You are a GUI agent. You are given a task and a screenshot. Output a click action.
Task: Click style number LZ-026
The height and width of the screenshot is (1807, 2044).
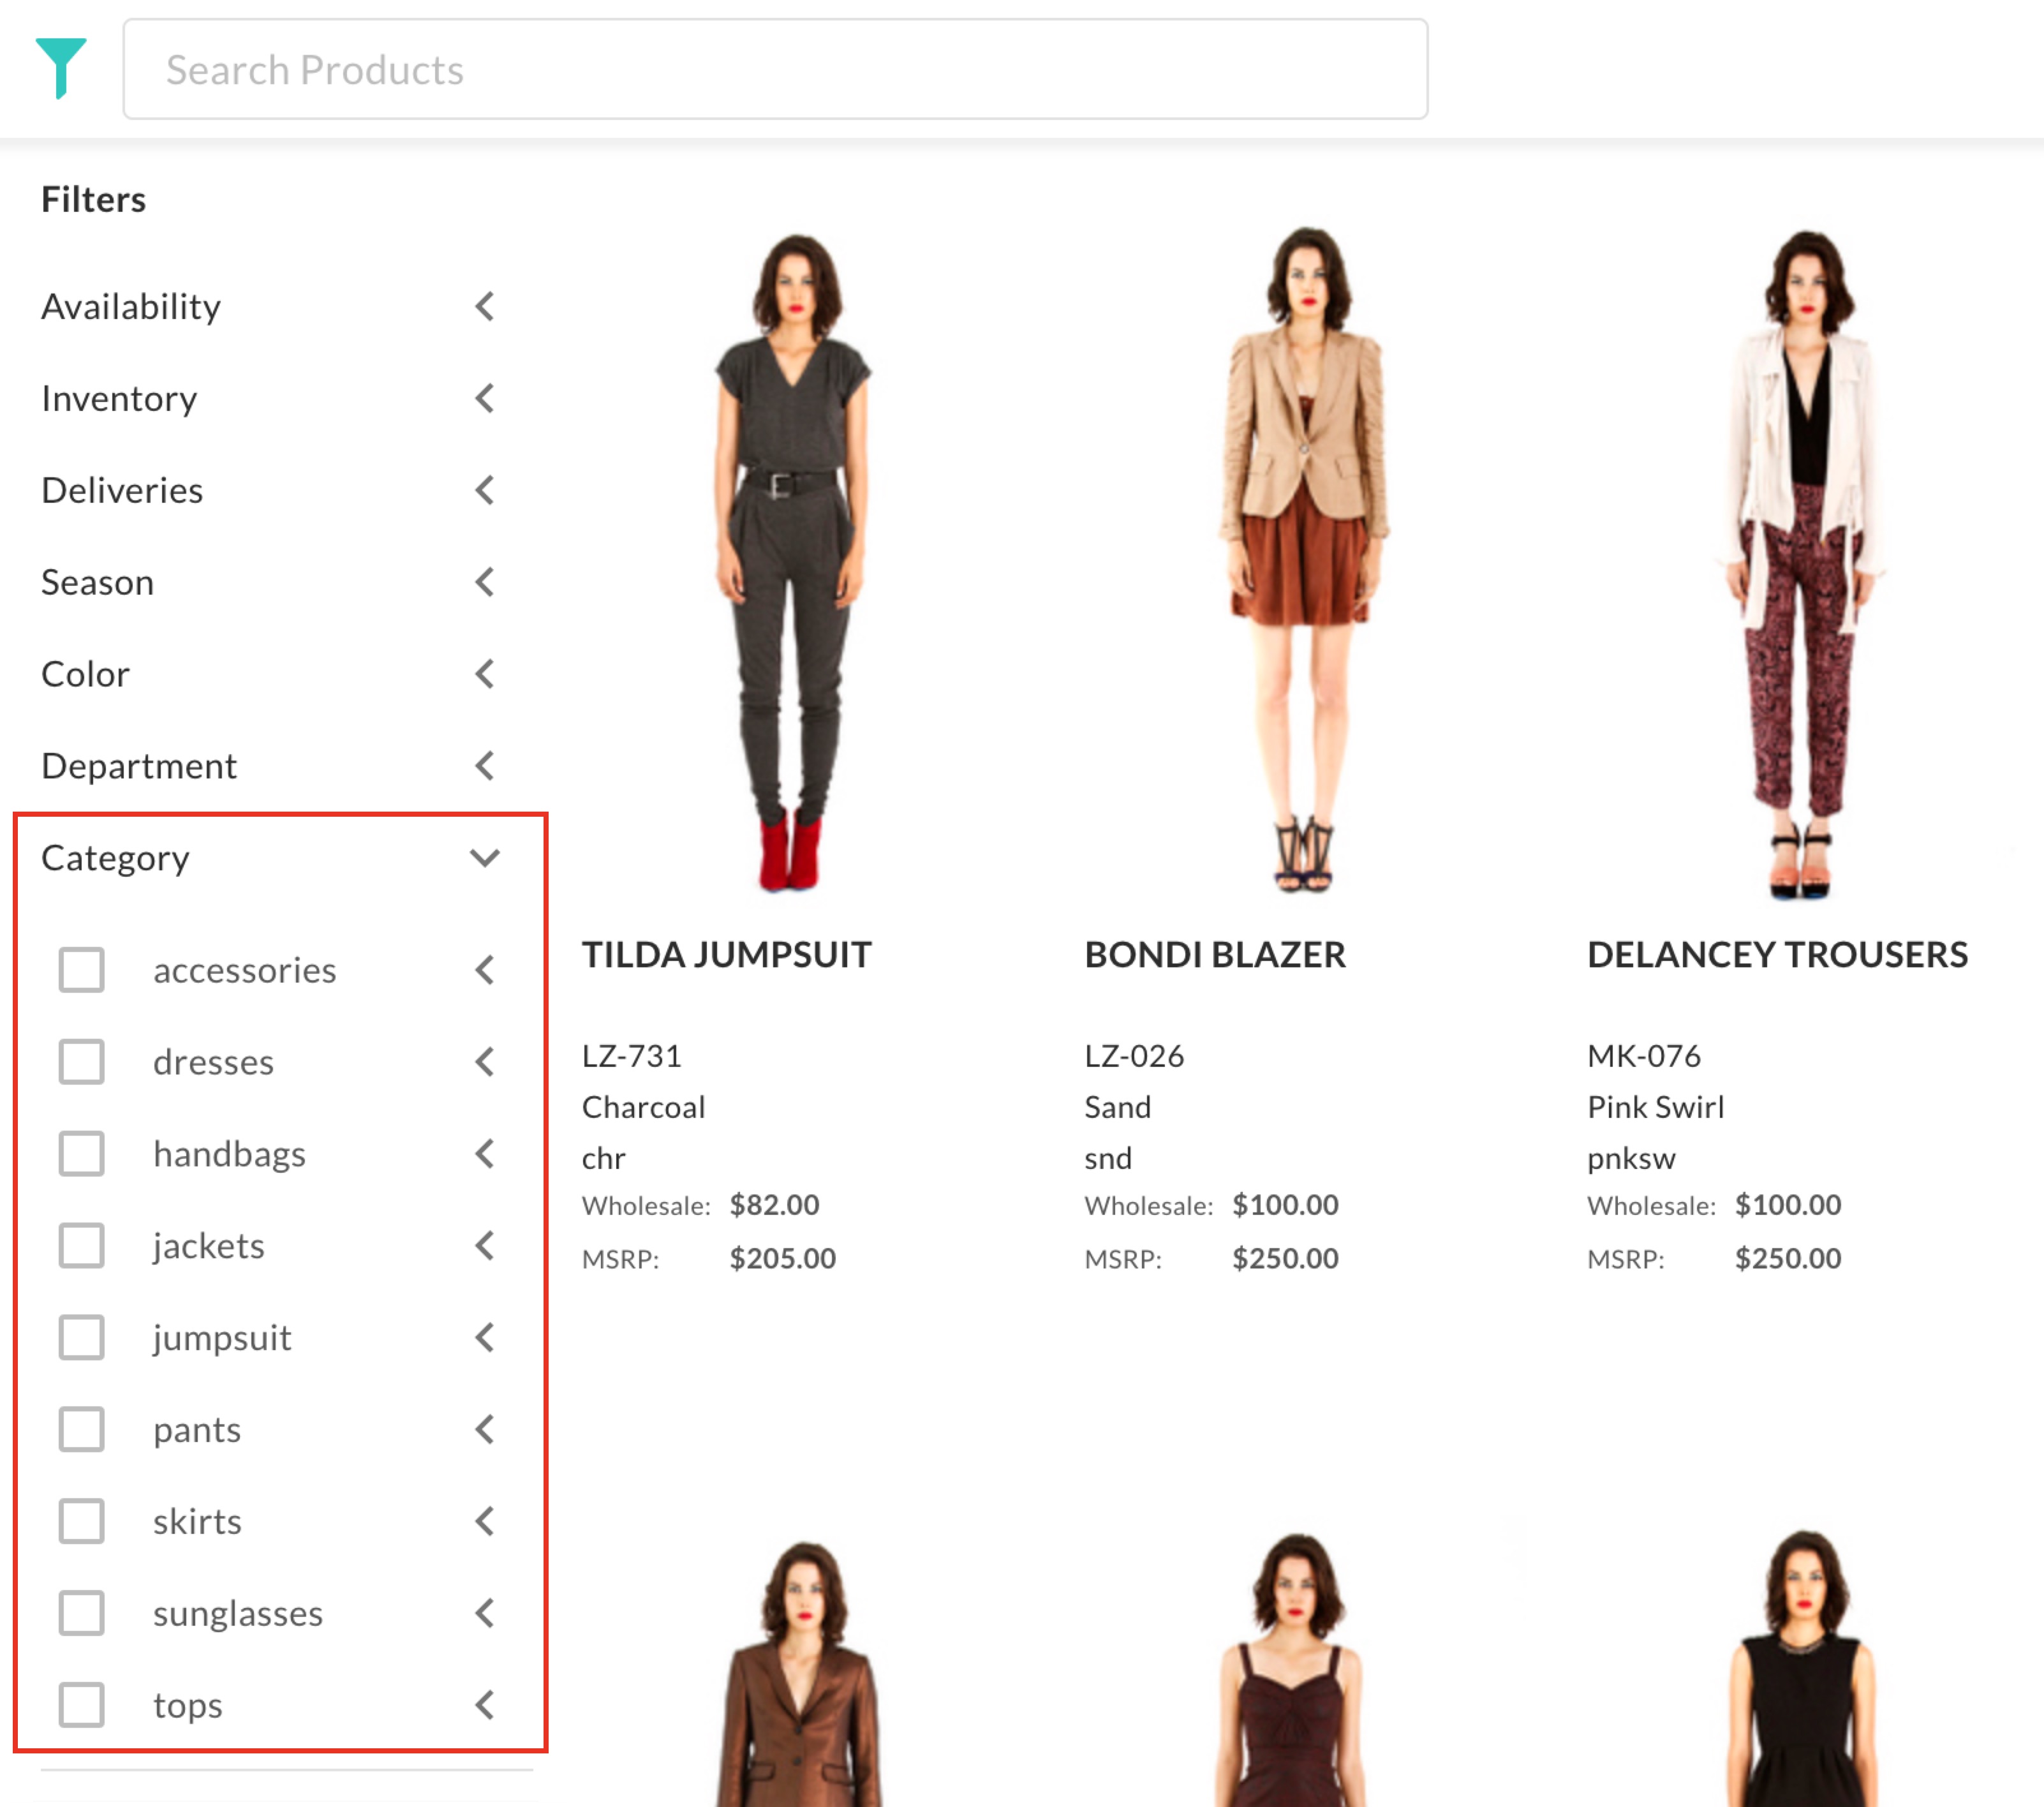[x=1134, y=1056]
